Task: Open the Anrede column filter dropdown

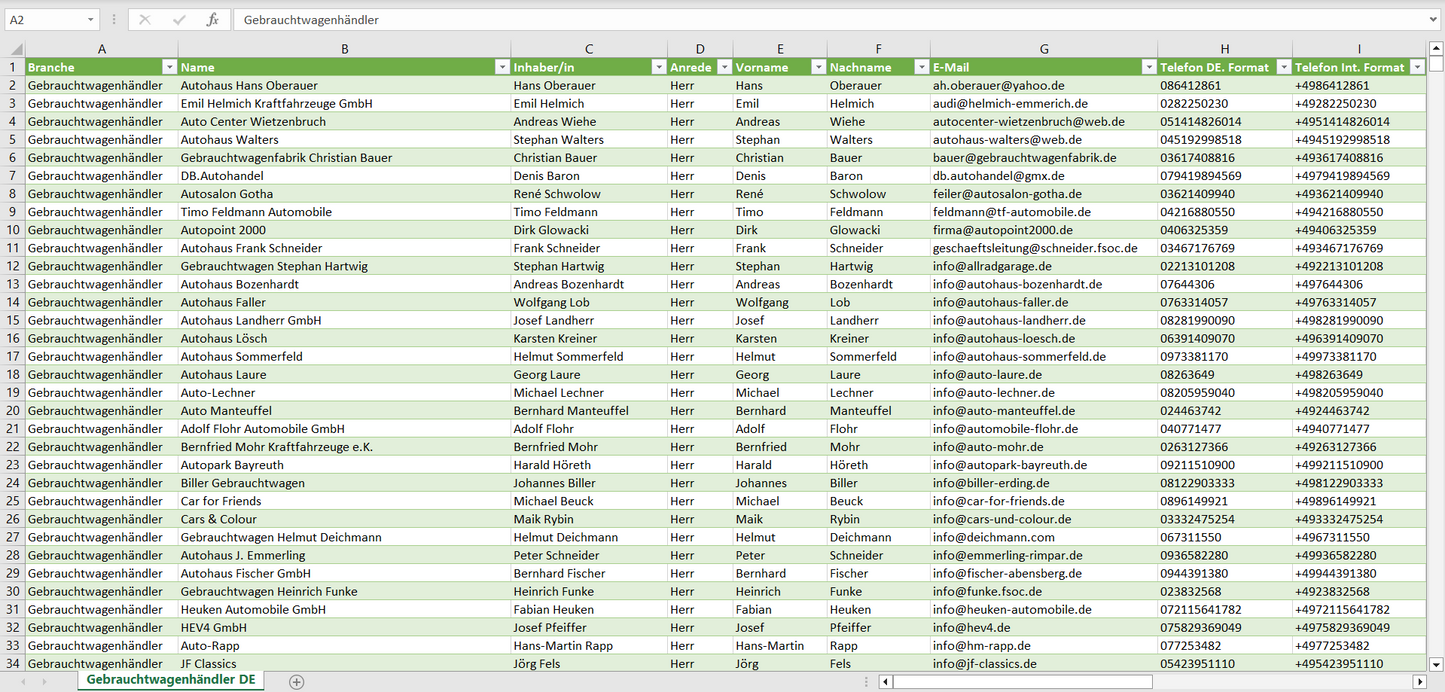Action: [723, 67]
